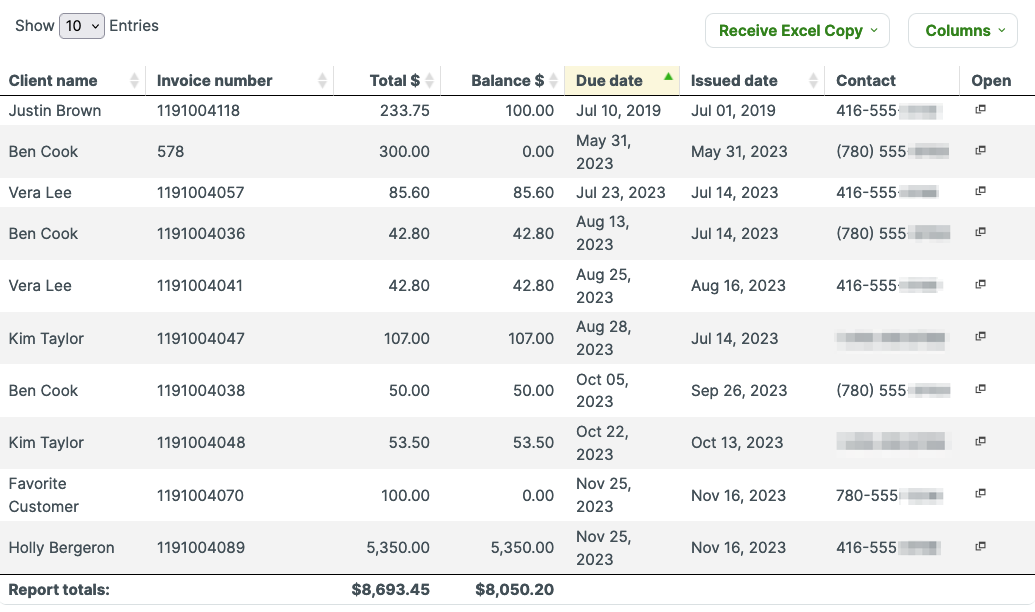
Task: Open Kim Taylor's invoice 1191004048 via its icon
Action: click(980, 441)
